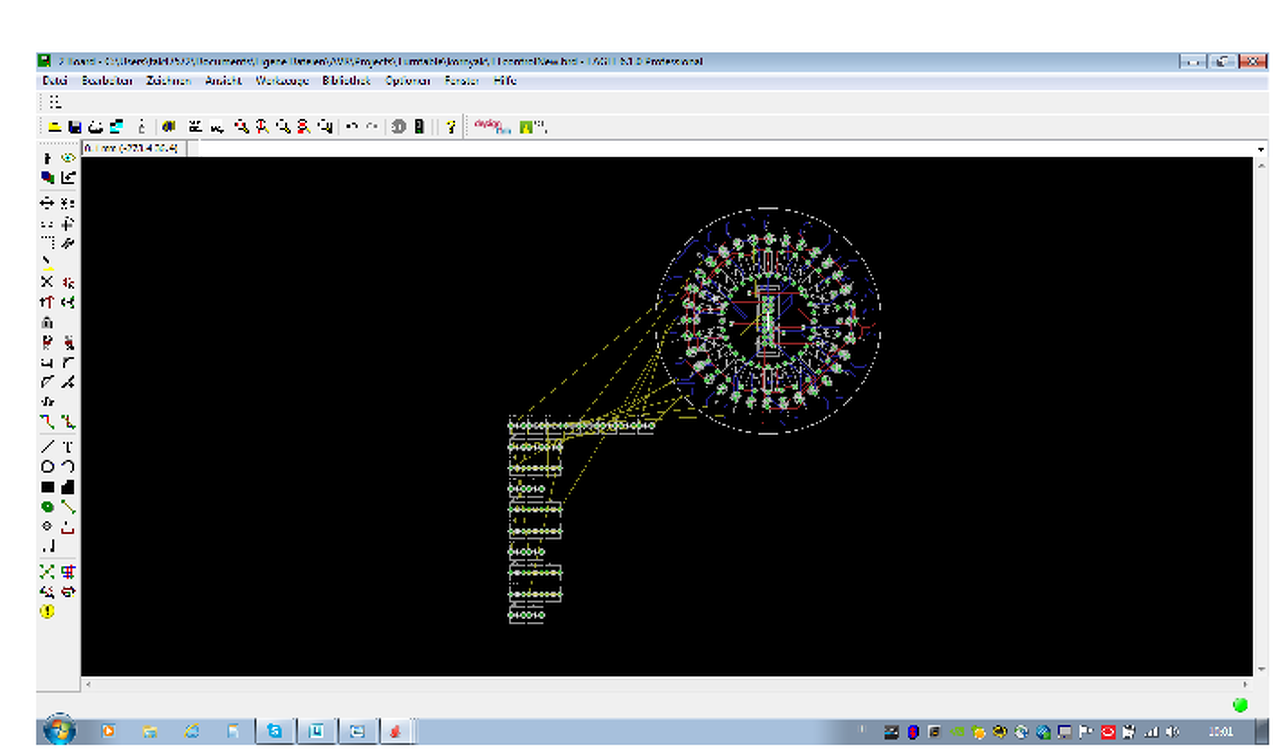Run the ERC check
The image size is (1280, 754).
pyautogui.click(x=47, y=592)
